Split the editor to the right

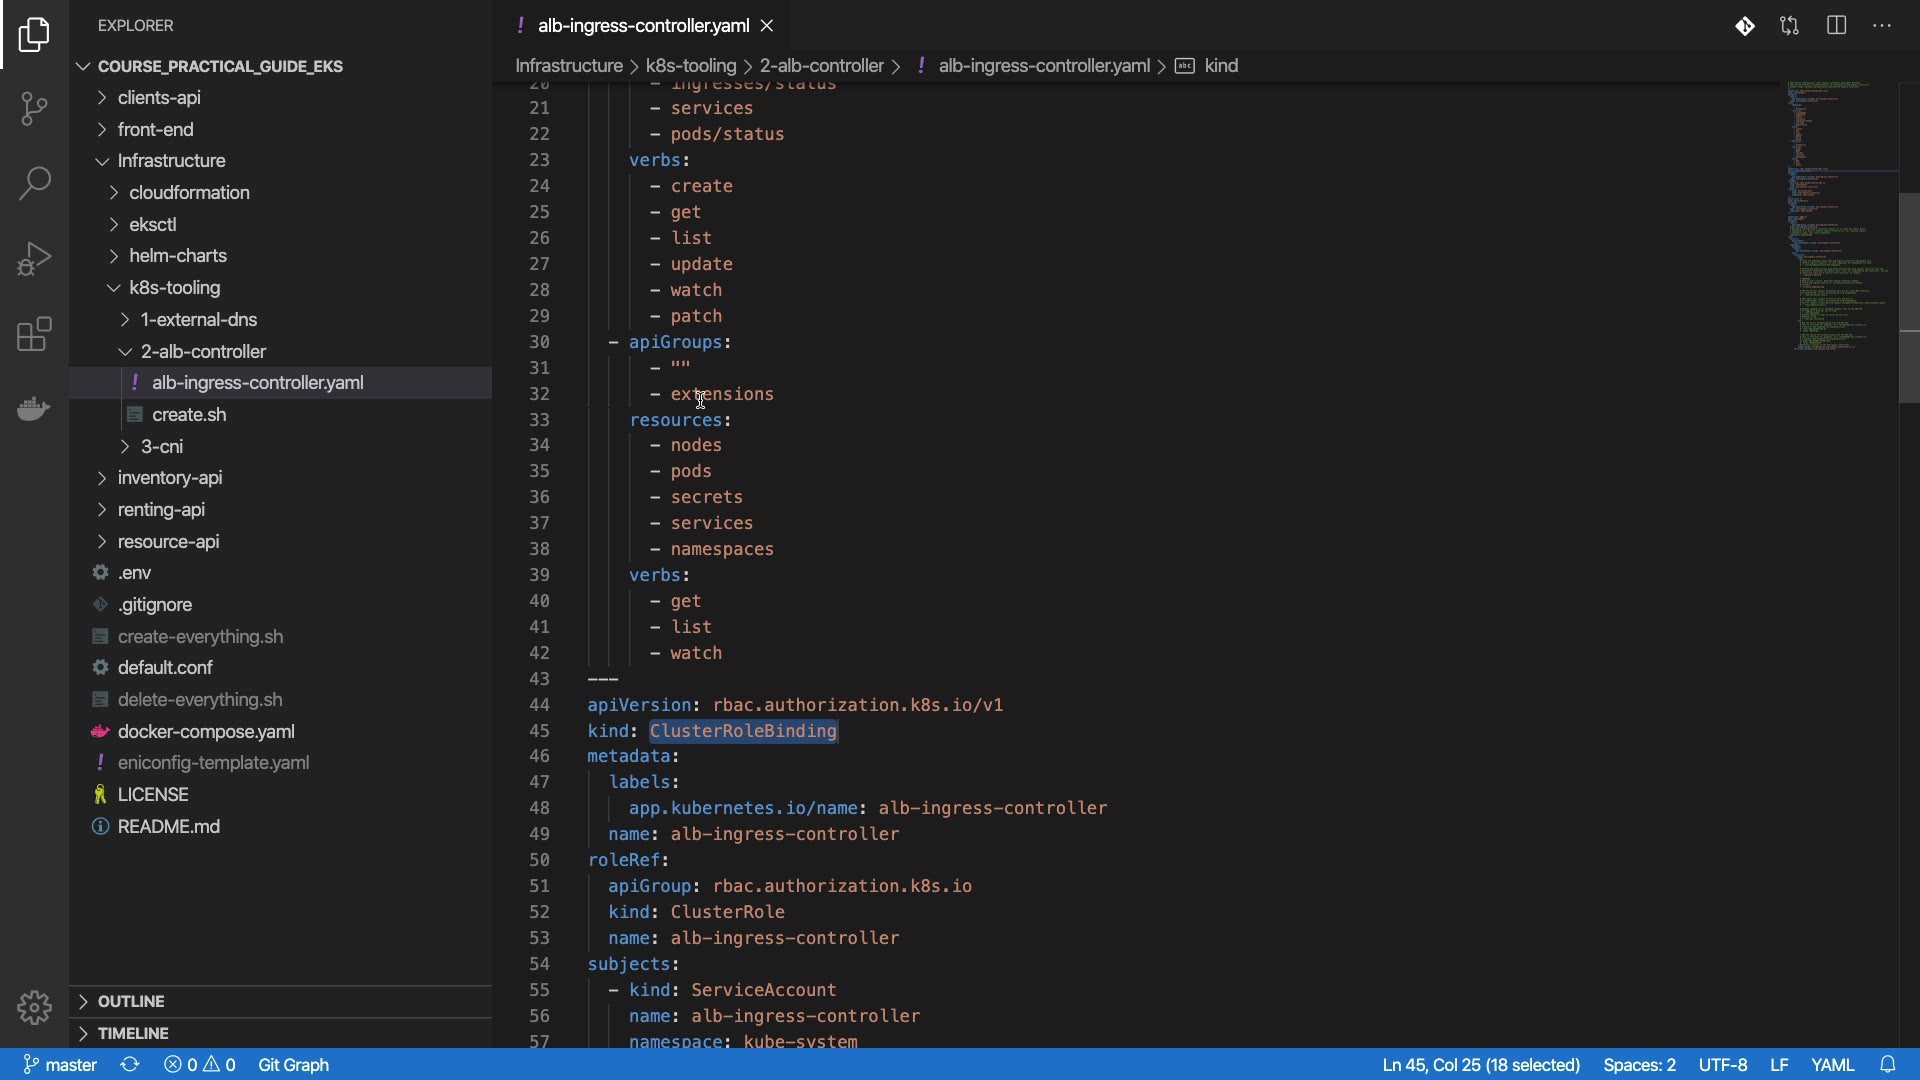click(x=1836, y=26)
